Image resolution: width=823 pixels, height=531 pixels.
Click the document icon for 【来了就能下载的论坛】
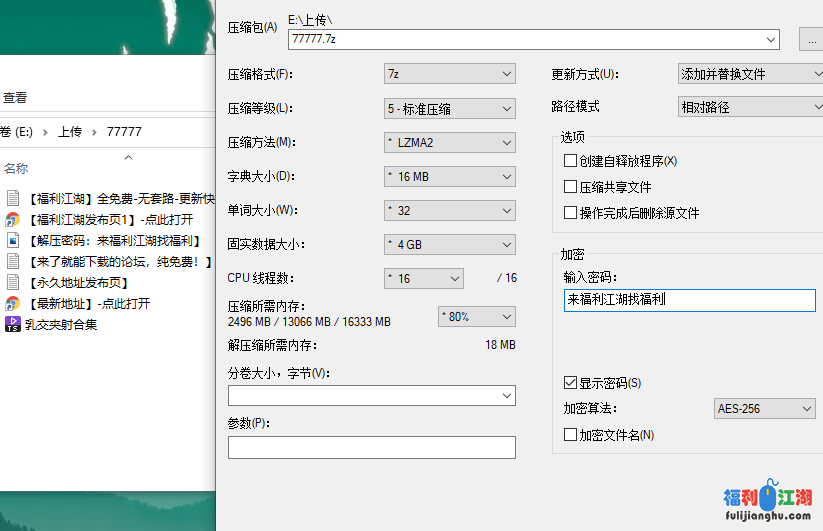13,261
